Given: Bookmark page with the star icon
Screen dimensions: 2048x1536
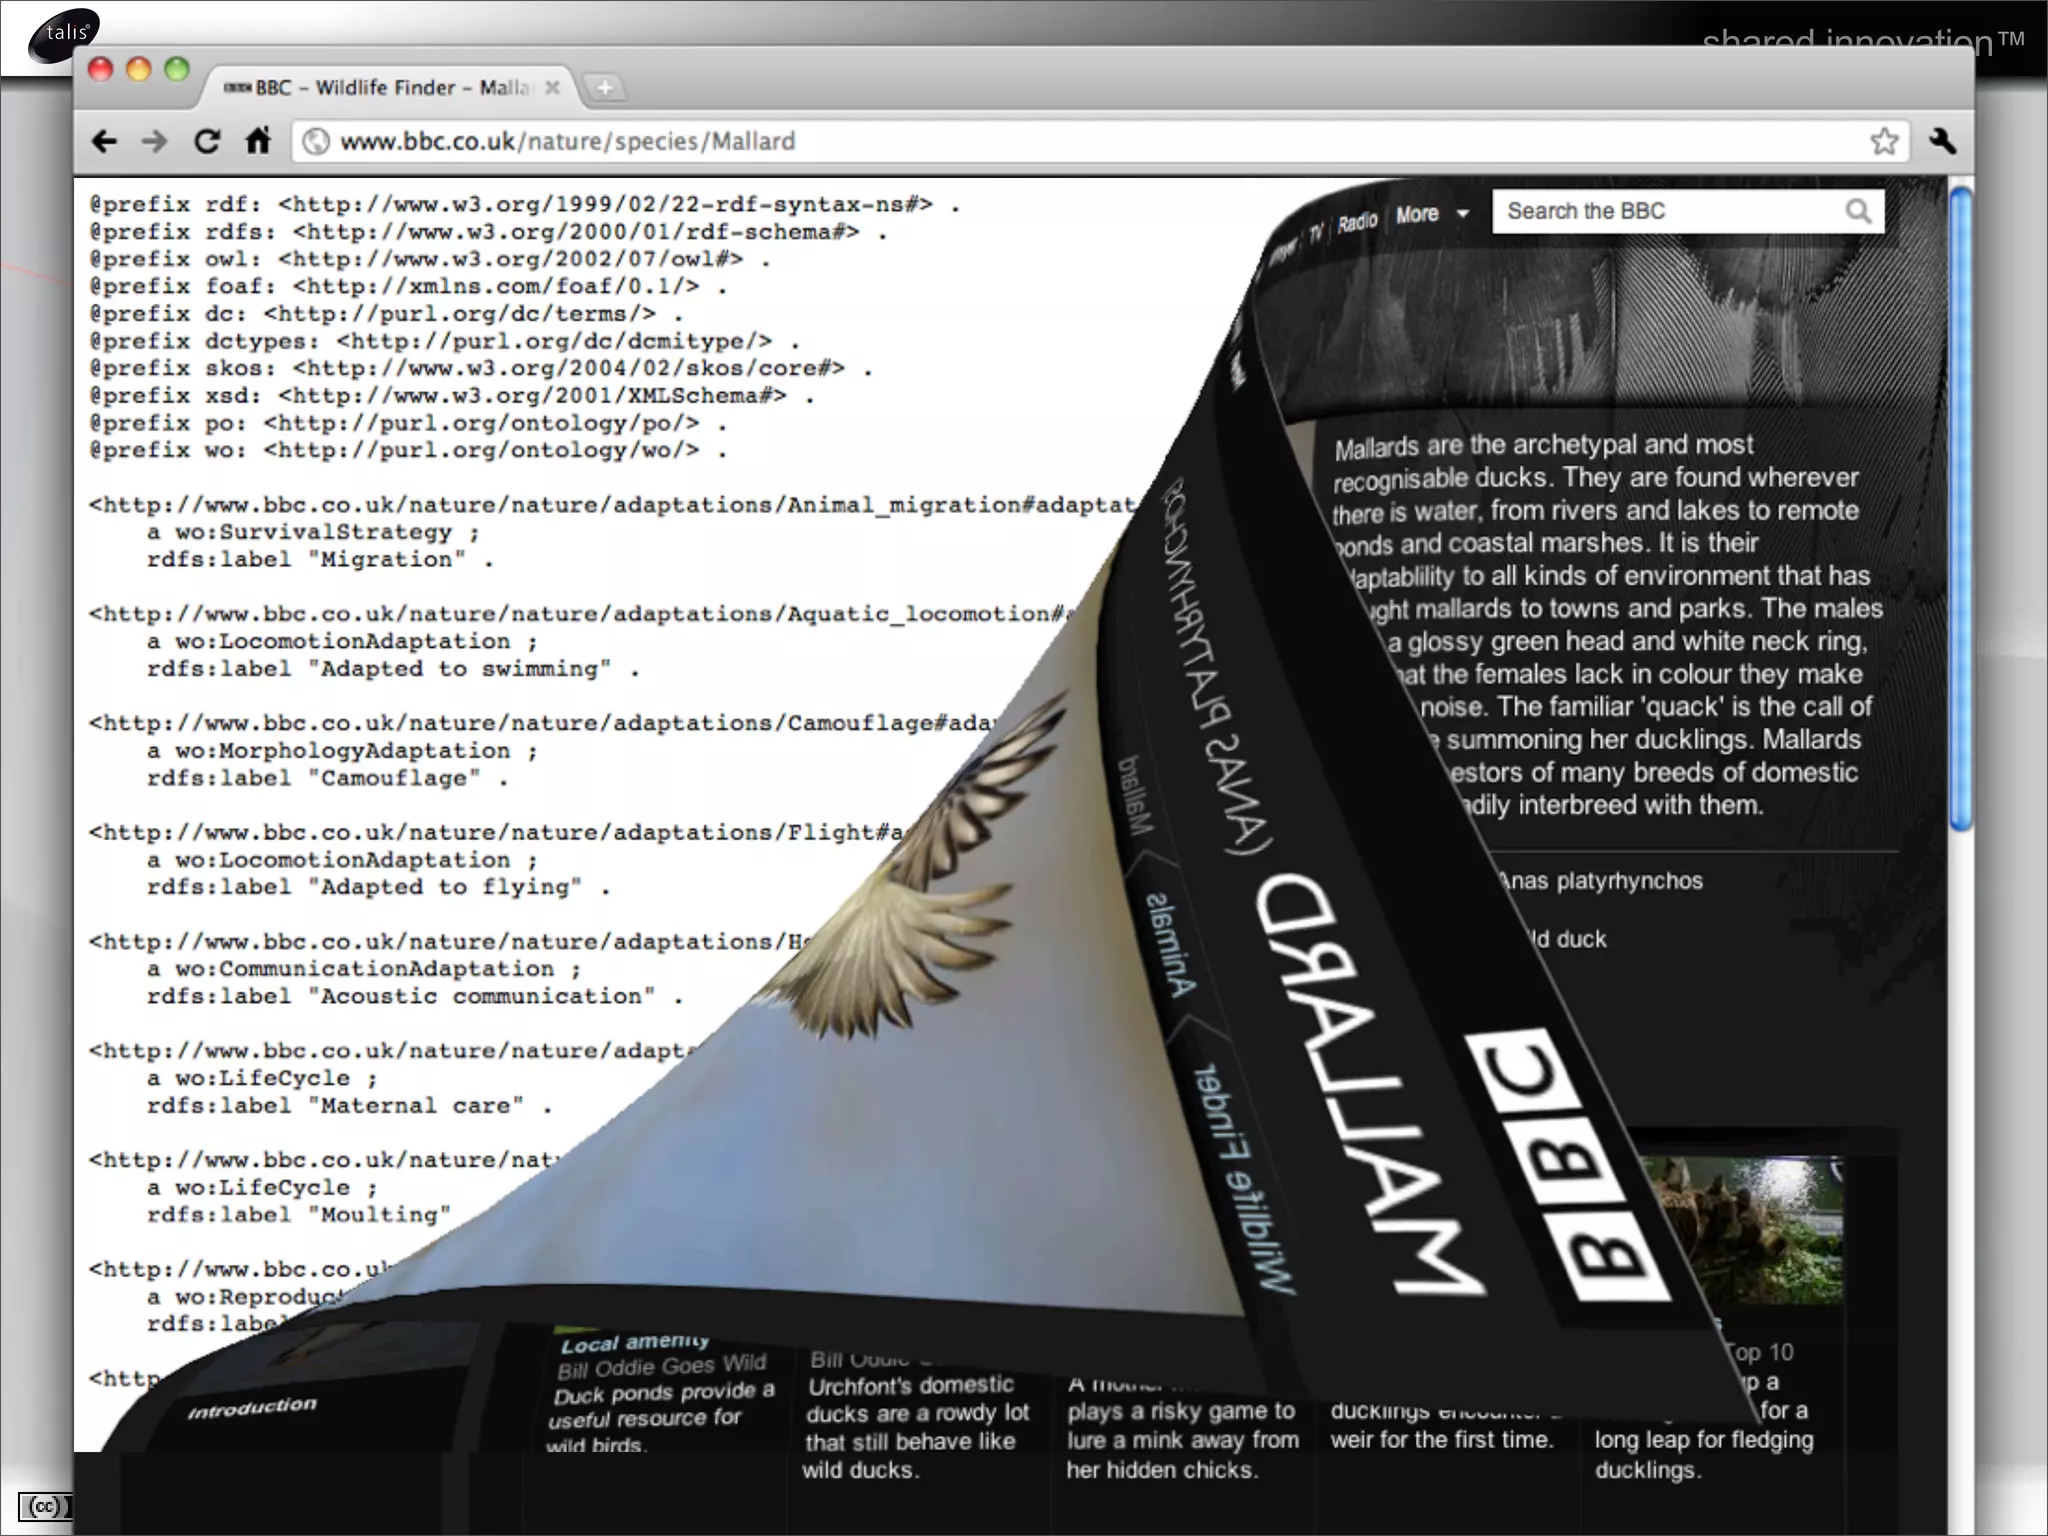Looking at the screenshot, I should [x=1884, y=141].
